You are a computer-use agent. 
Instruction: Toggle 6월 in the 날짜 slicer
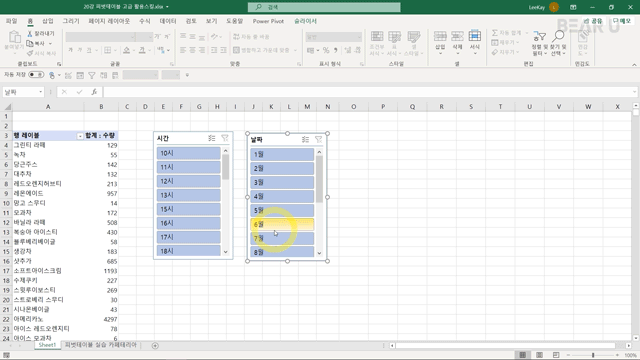(x=282, y=224)
